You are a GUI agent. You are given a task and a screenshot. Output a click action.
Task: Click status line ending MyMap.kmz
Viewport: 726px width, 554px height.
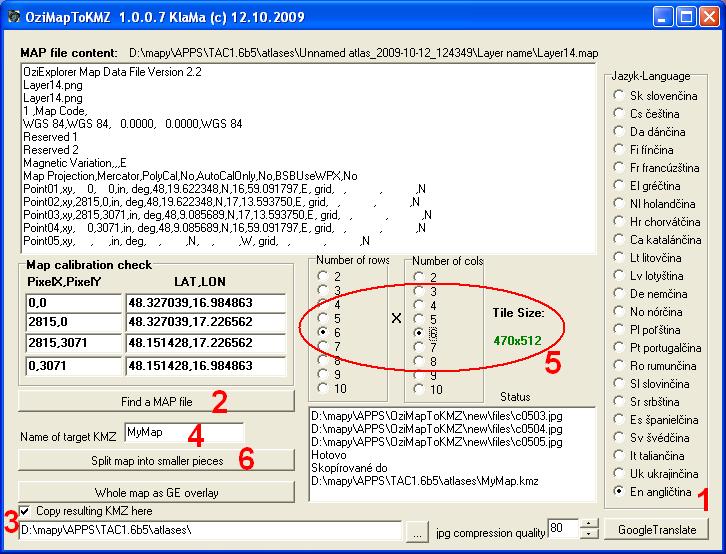tap(425, 481)
